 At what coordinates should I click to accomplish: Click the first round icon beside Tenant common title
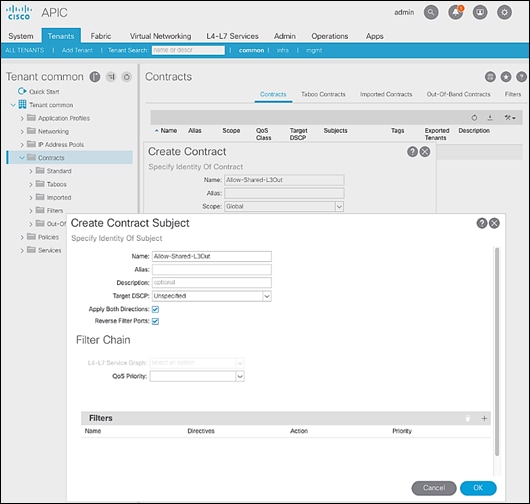point(95,77)
